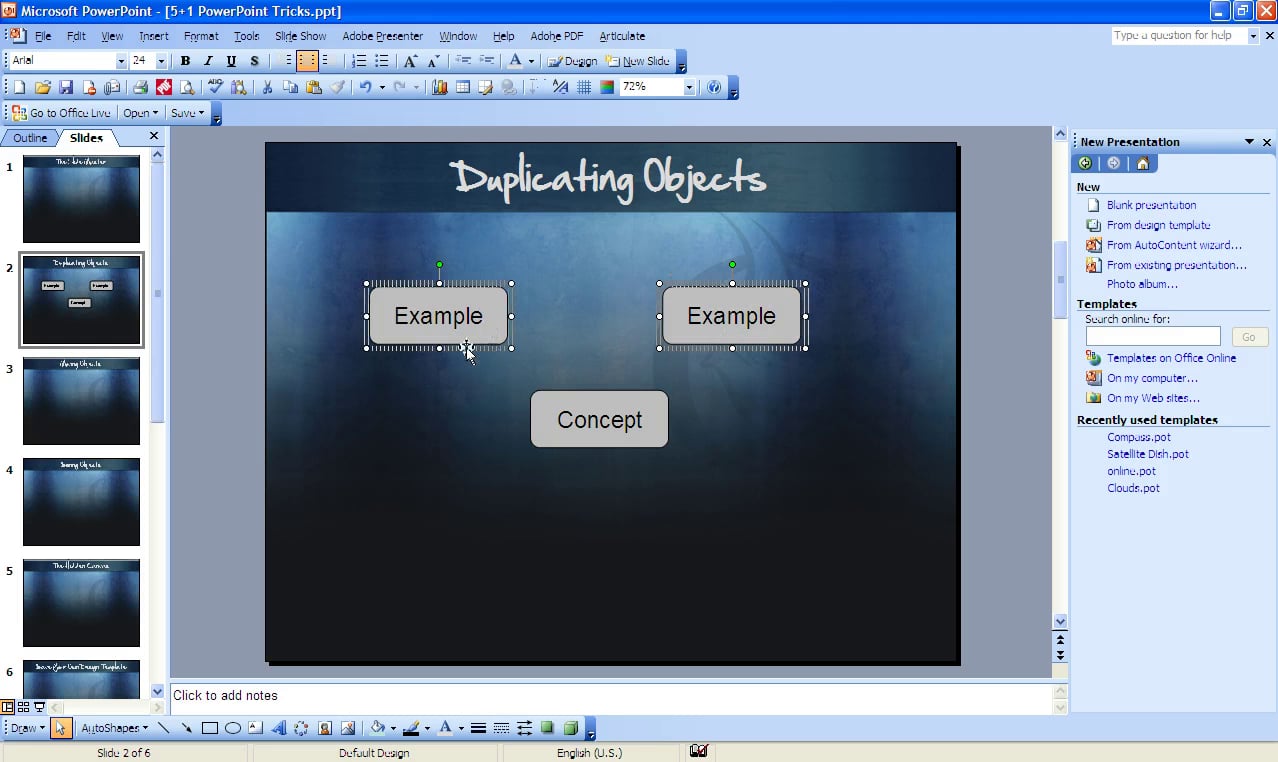Select the Rectangle shape tool
Image resolution: width=1278 pixels, height=762 pixels.
coord(210,728)
